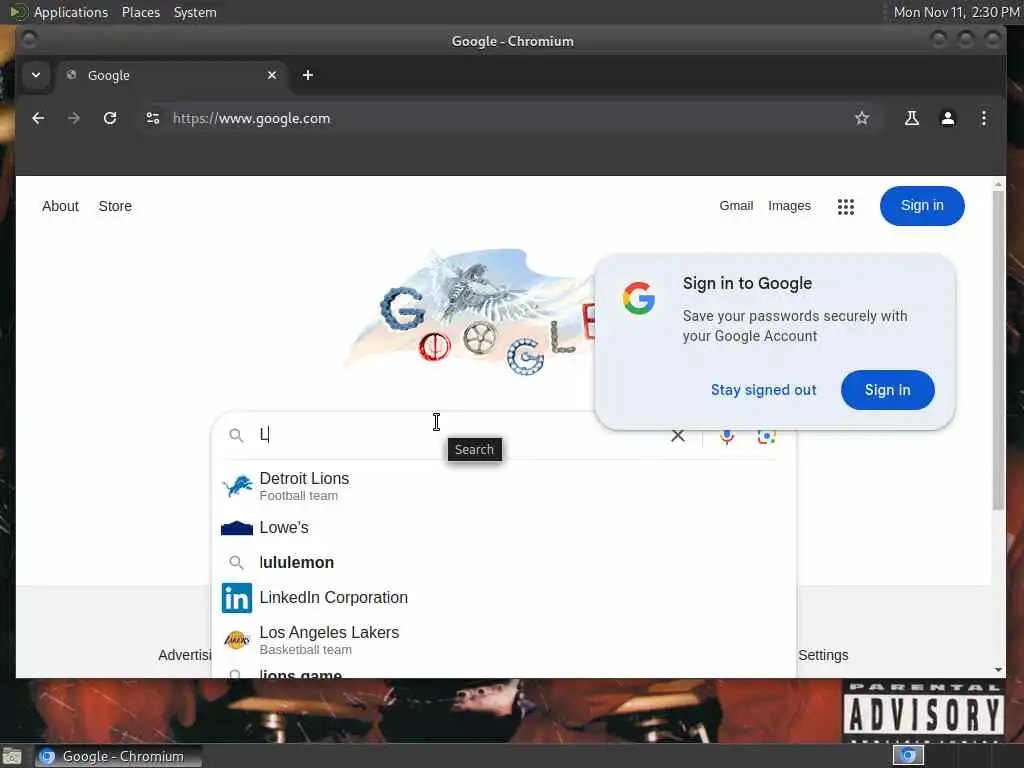Expand the tab search dropdown chevron
Viewport: 1024px width, 768px height.
coord(36,75)
